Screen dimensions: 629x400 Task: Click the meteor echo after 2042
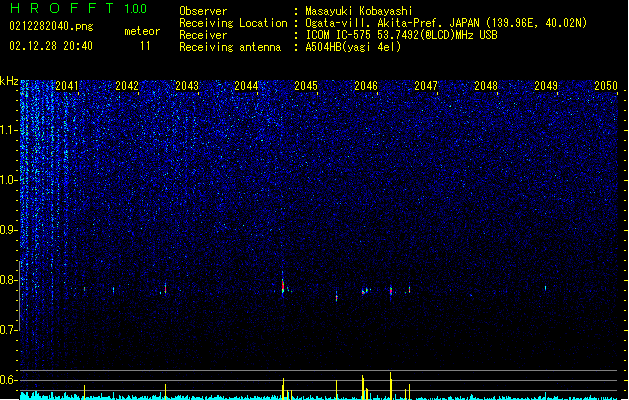click(165, 289)
